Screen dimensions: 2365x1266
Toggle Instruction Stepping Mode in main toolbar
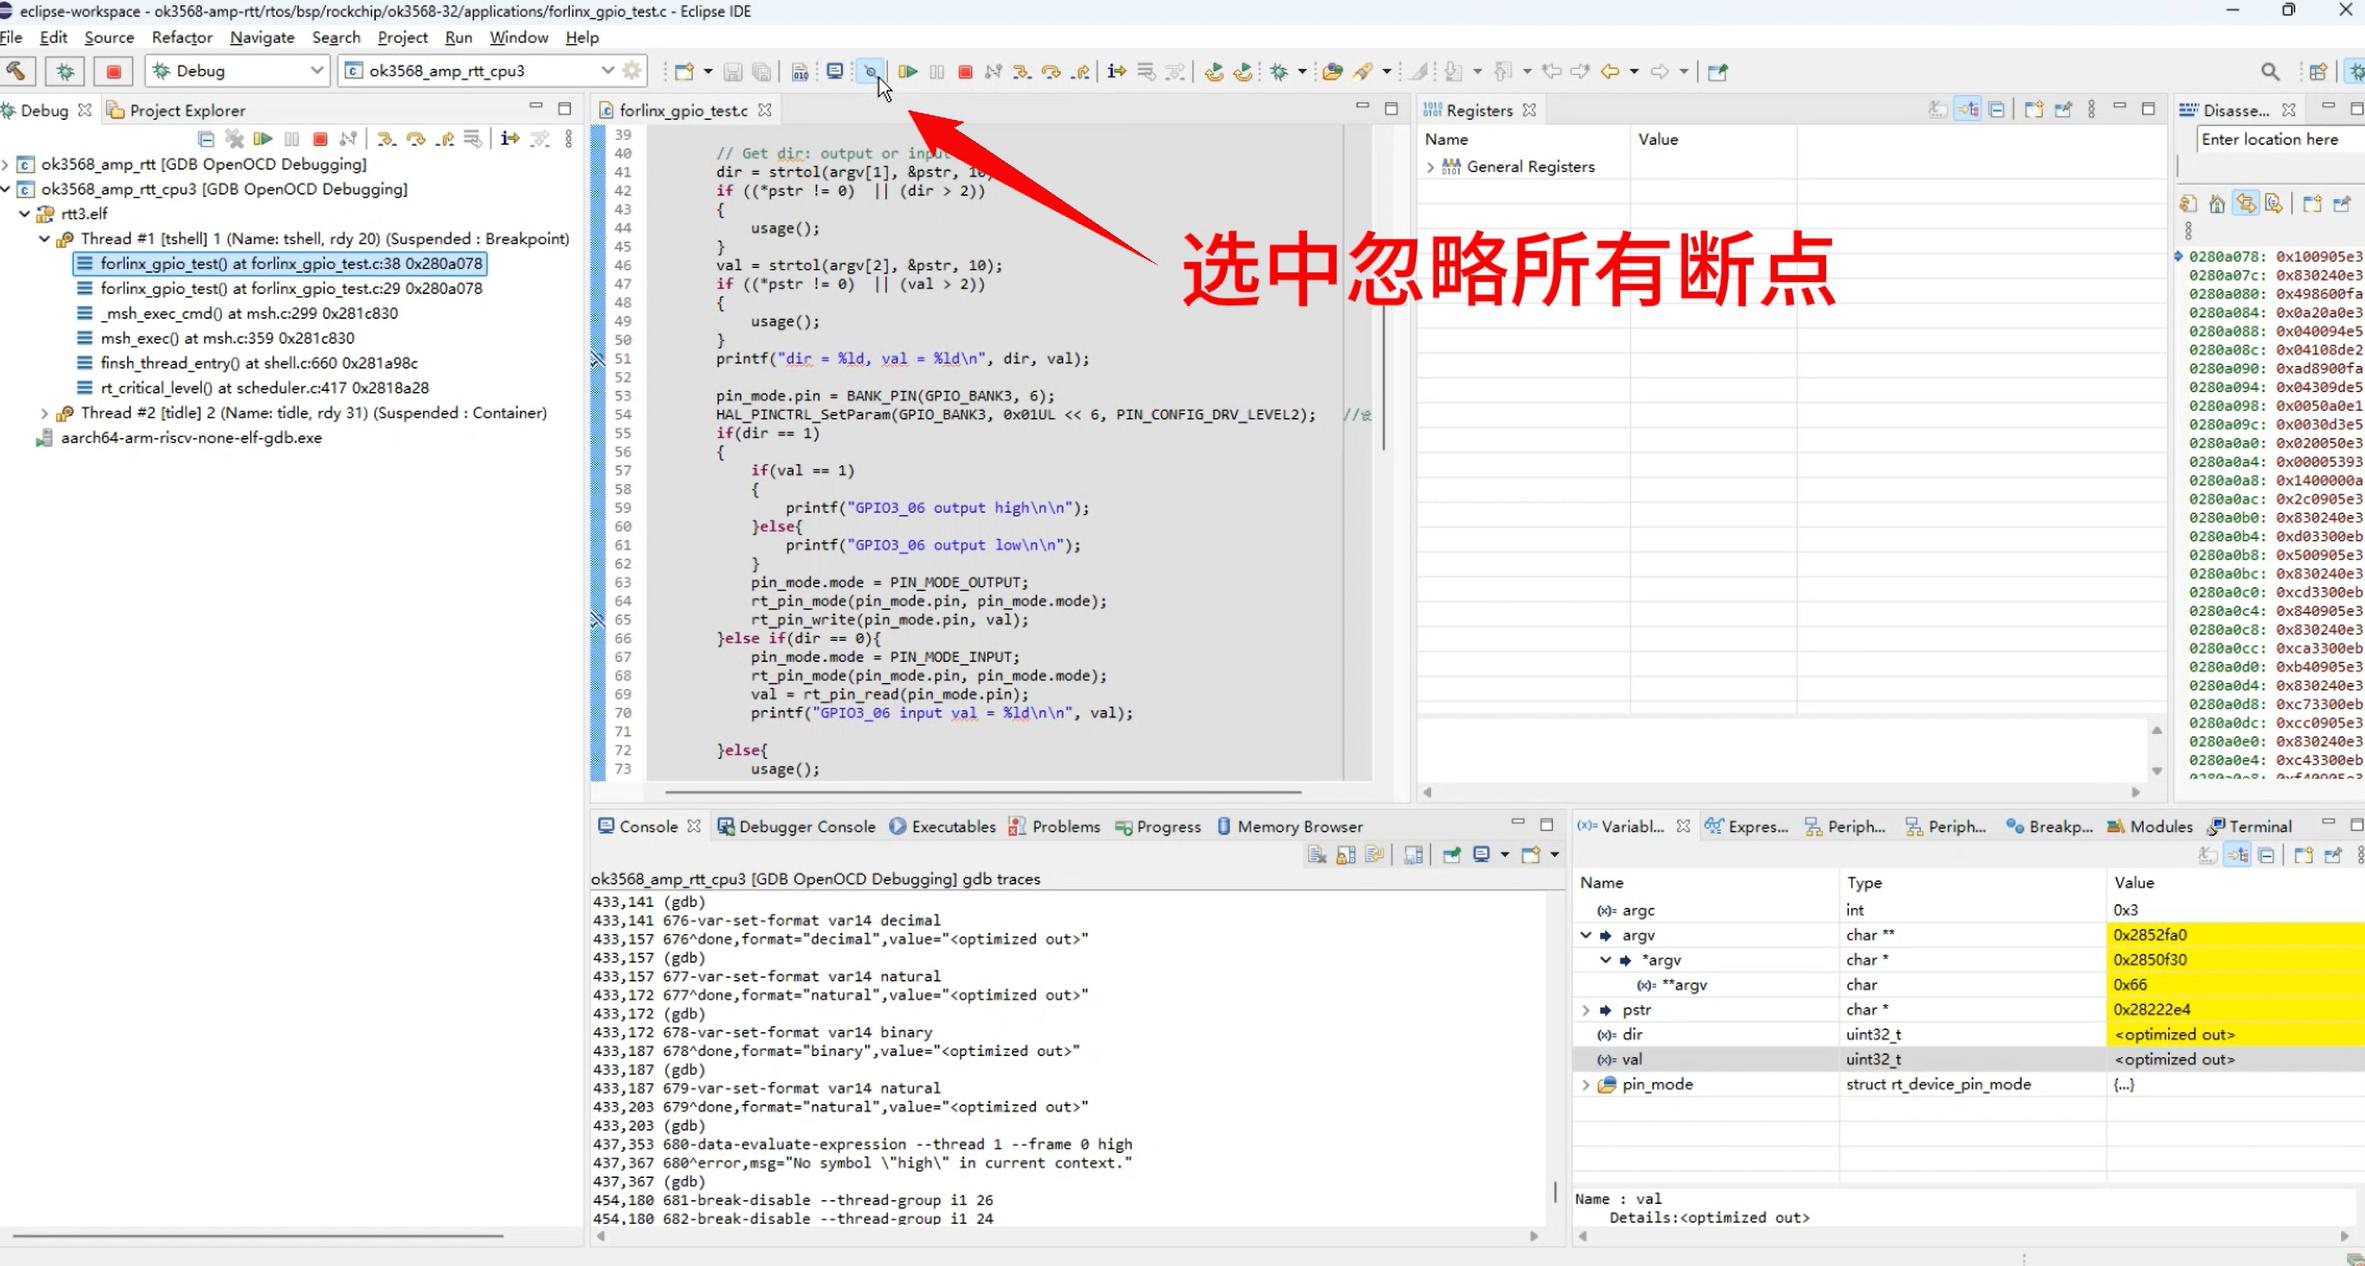coord(1116,72)
